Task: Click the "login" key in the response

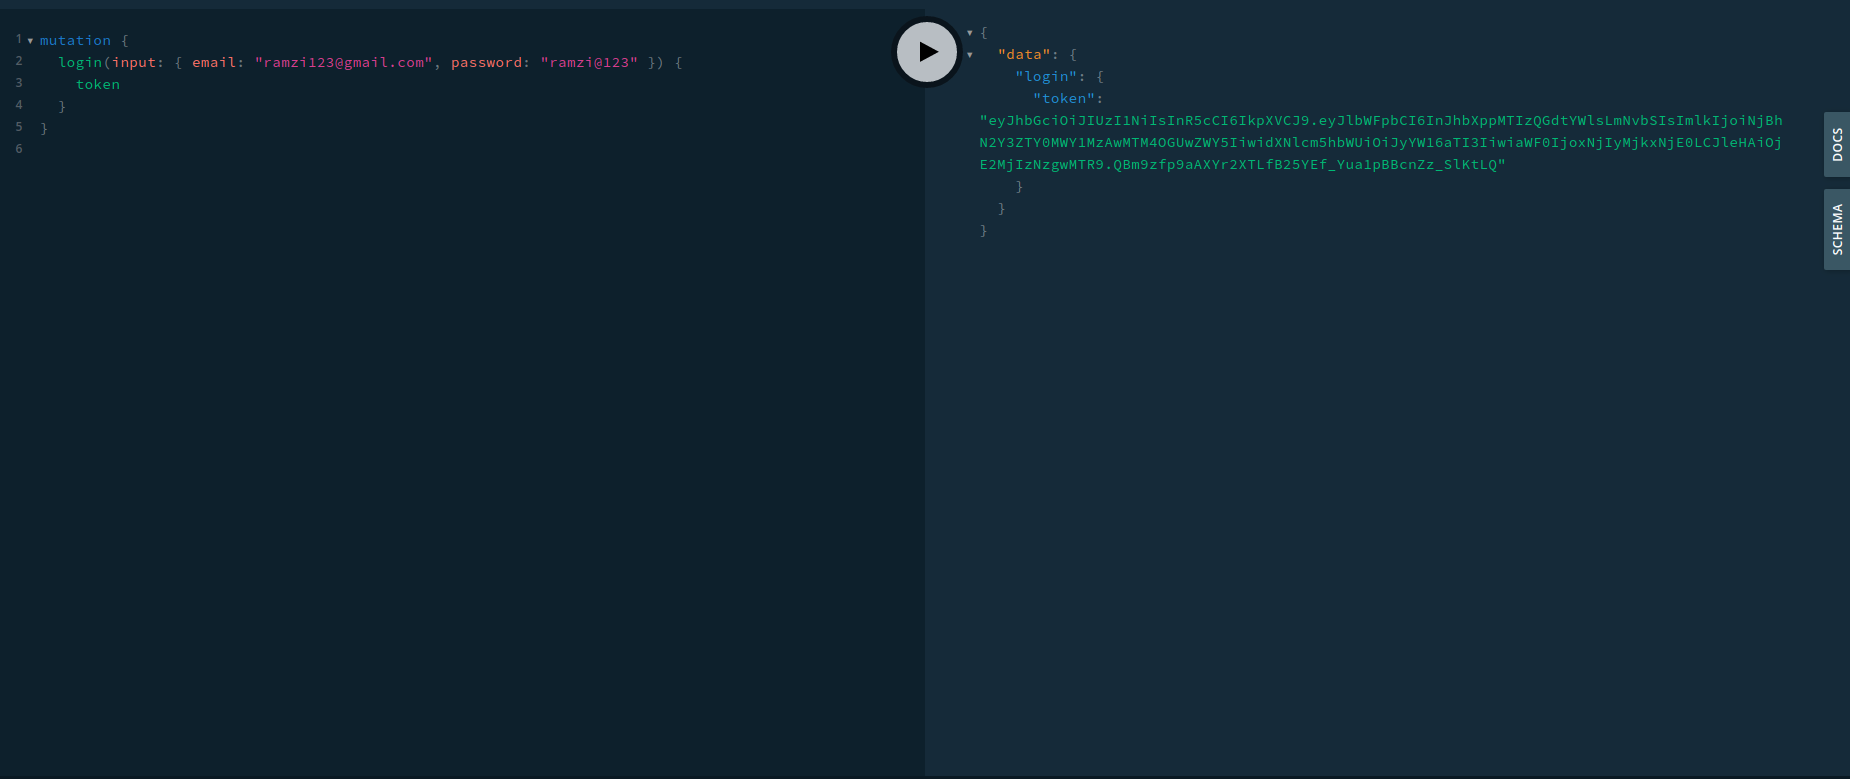Action: 1046,77
